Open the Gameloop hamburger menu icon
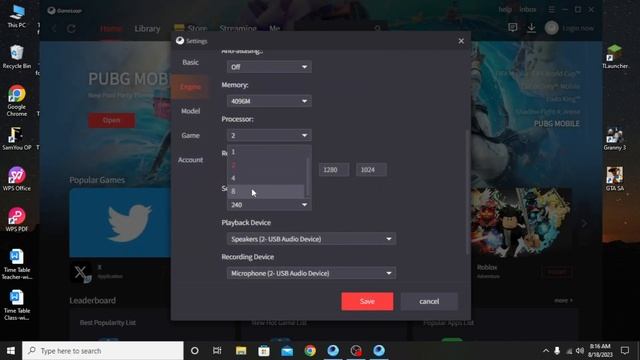640x360 pixels. pos(551,9)
